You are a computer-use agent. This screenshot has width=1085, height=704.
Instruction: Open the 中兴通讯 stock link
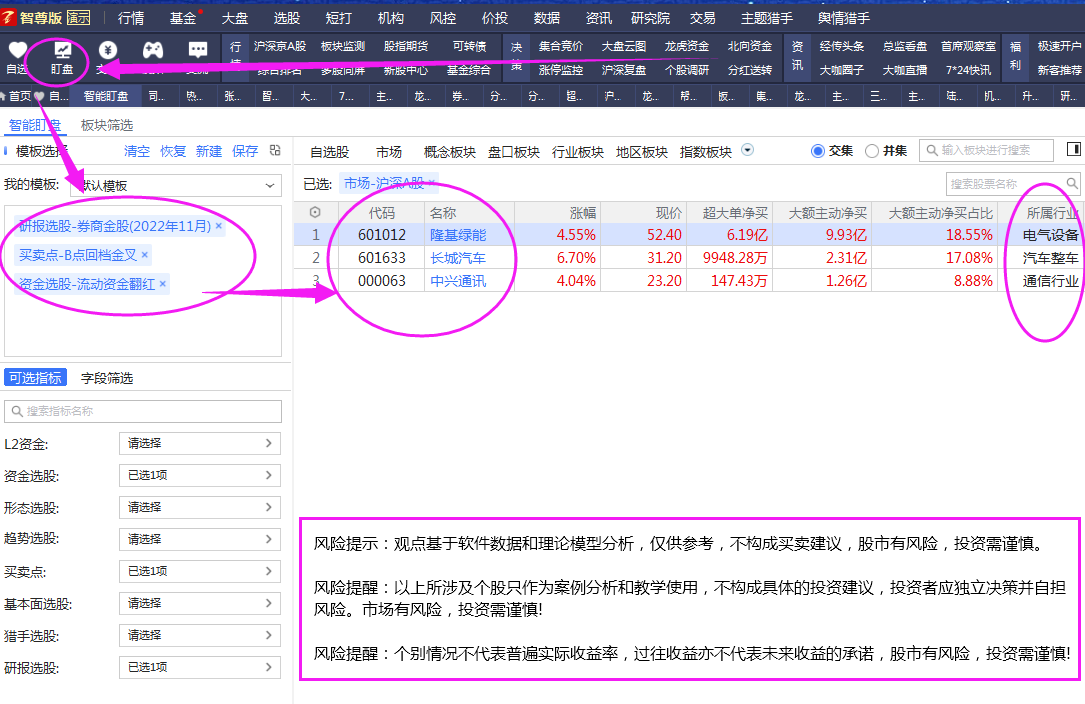[457, 281]
